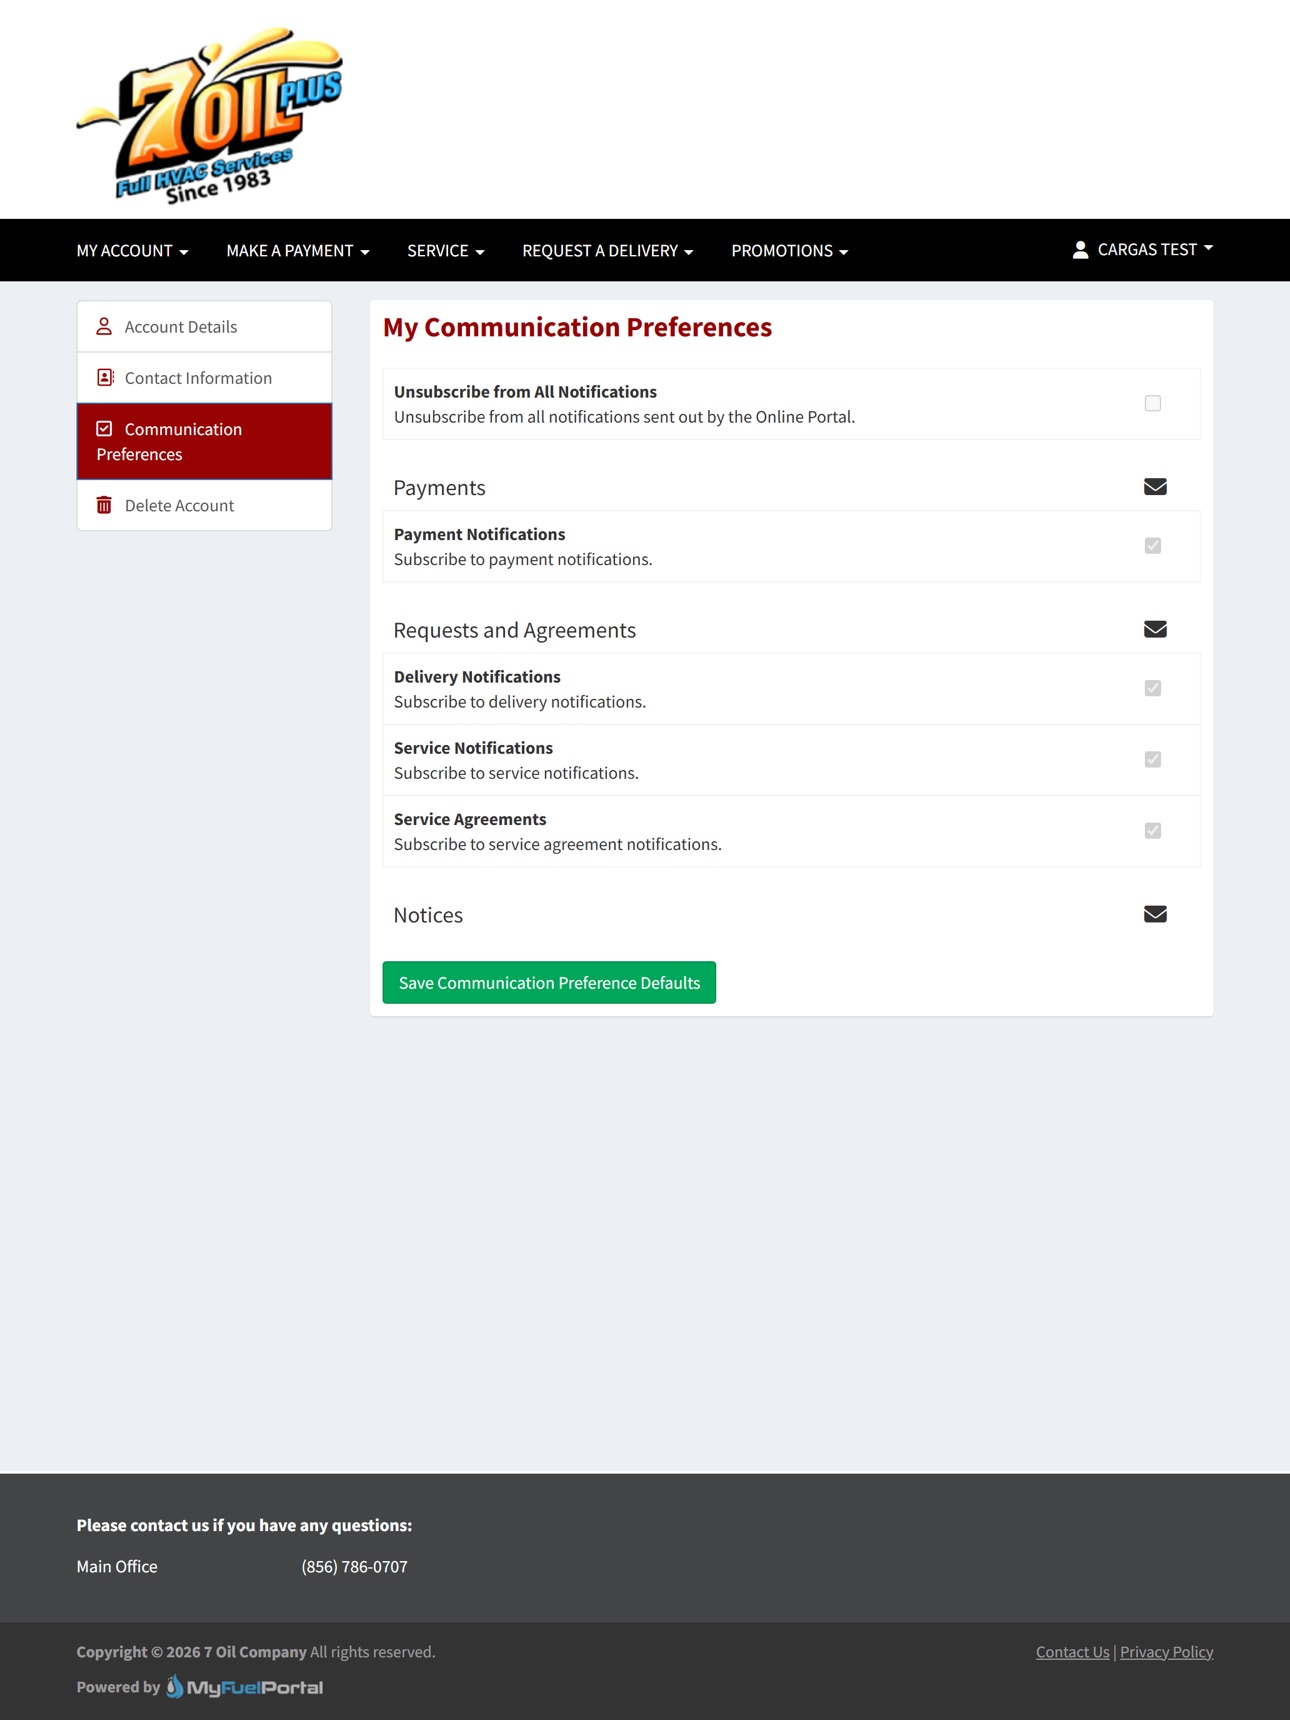Expand REQUEST A DELIVERY menu

(x=608, y=251)
